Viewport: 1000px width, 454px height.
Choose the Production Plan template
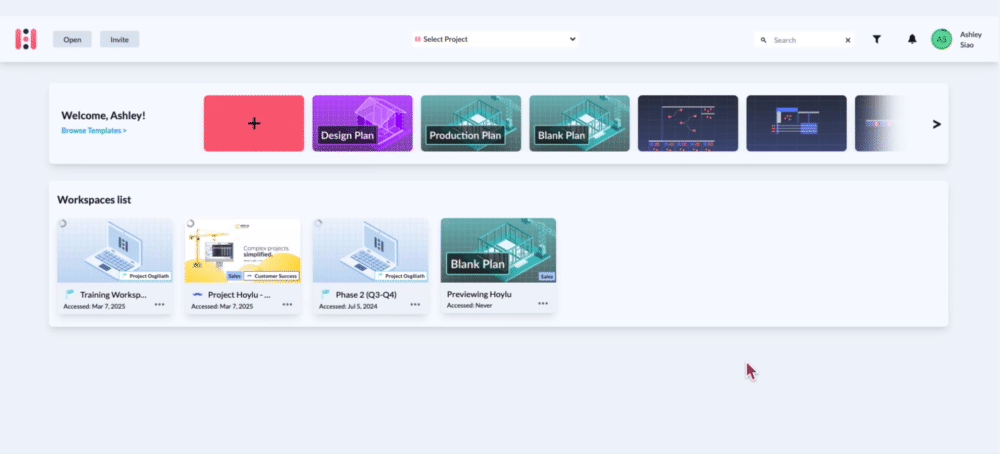click(471, 123)
